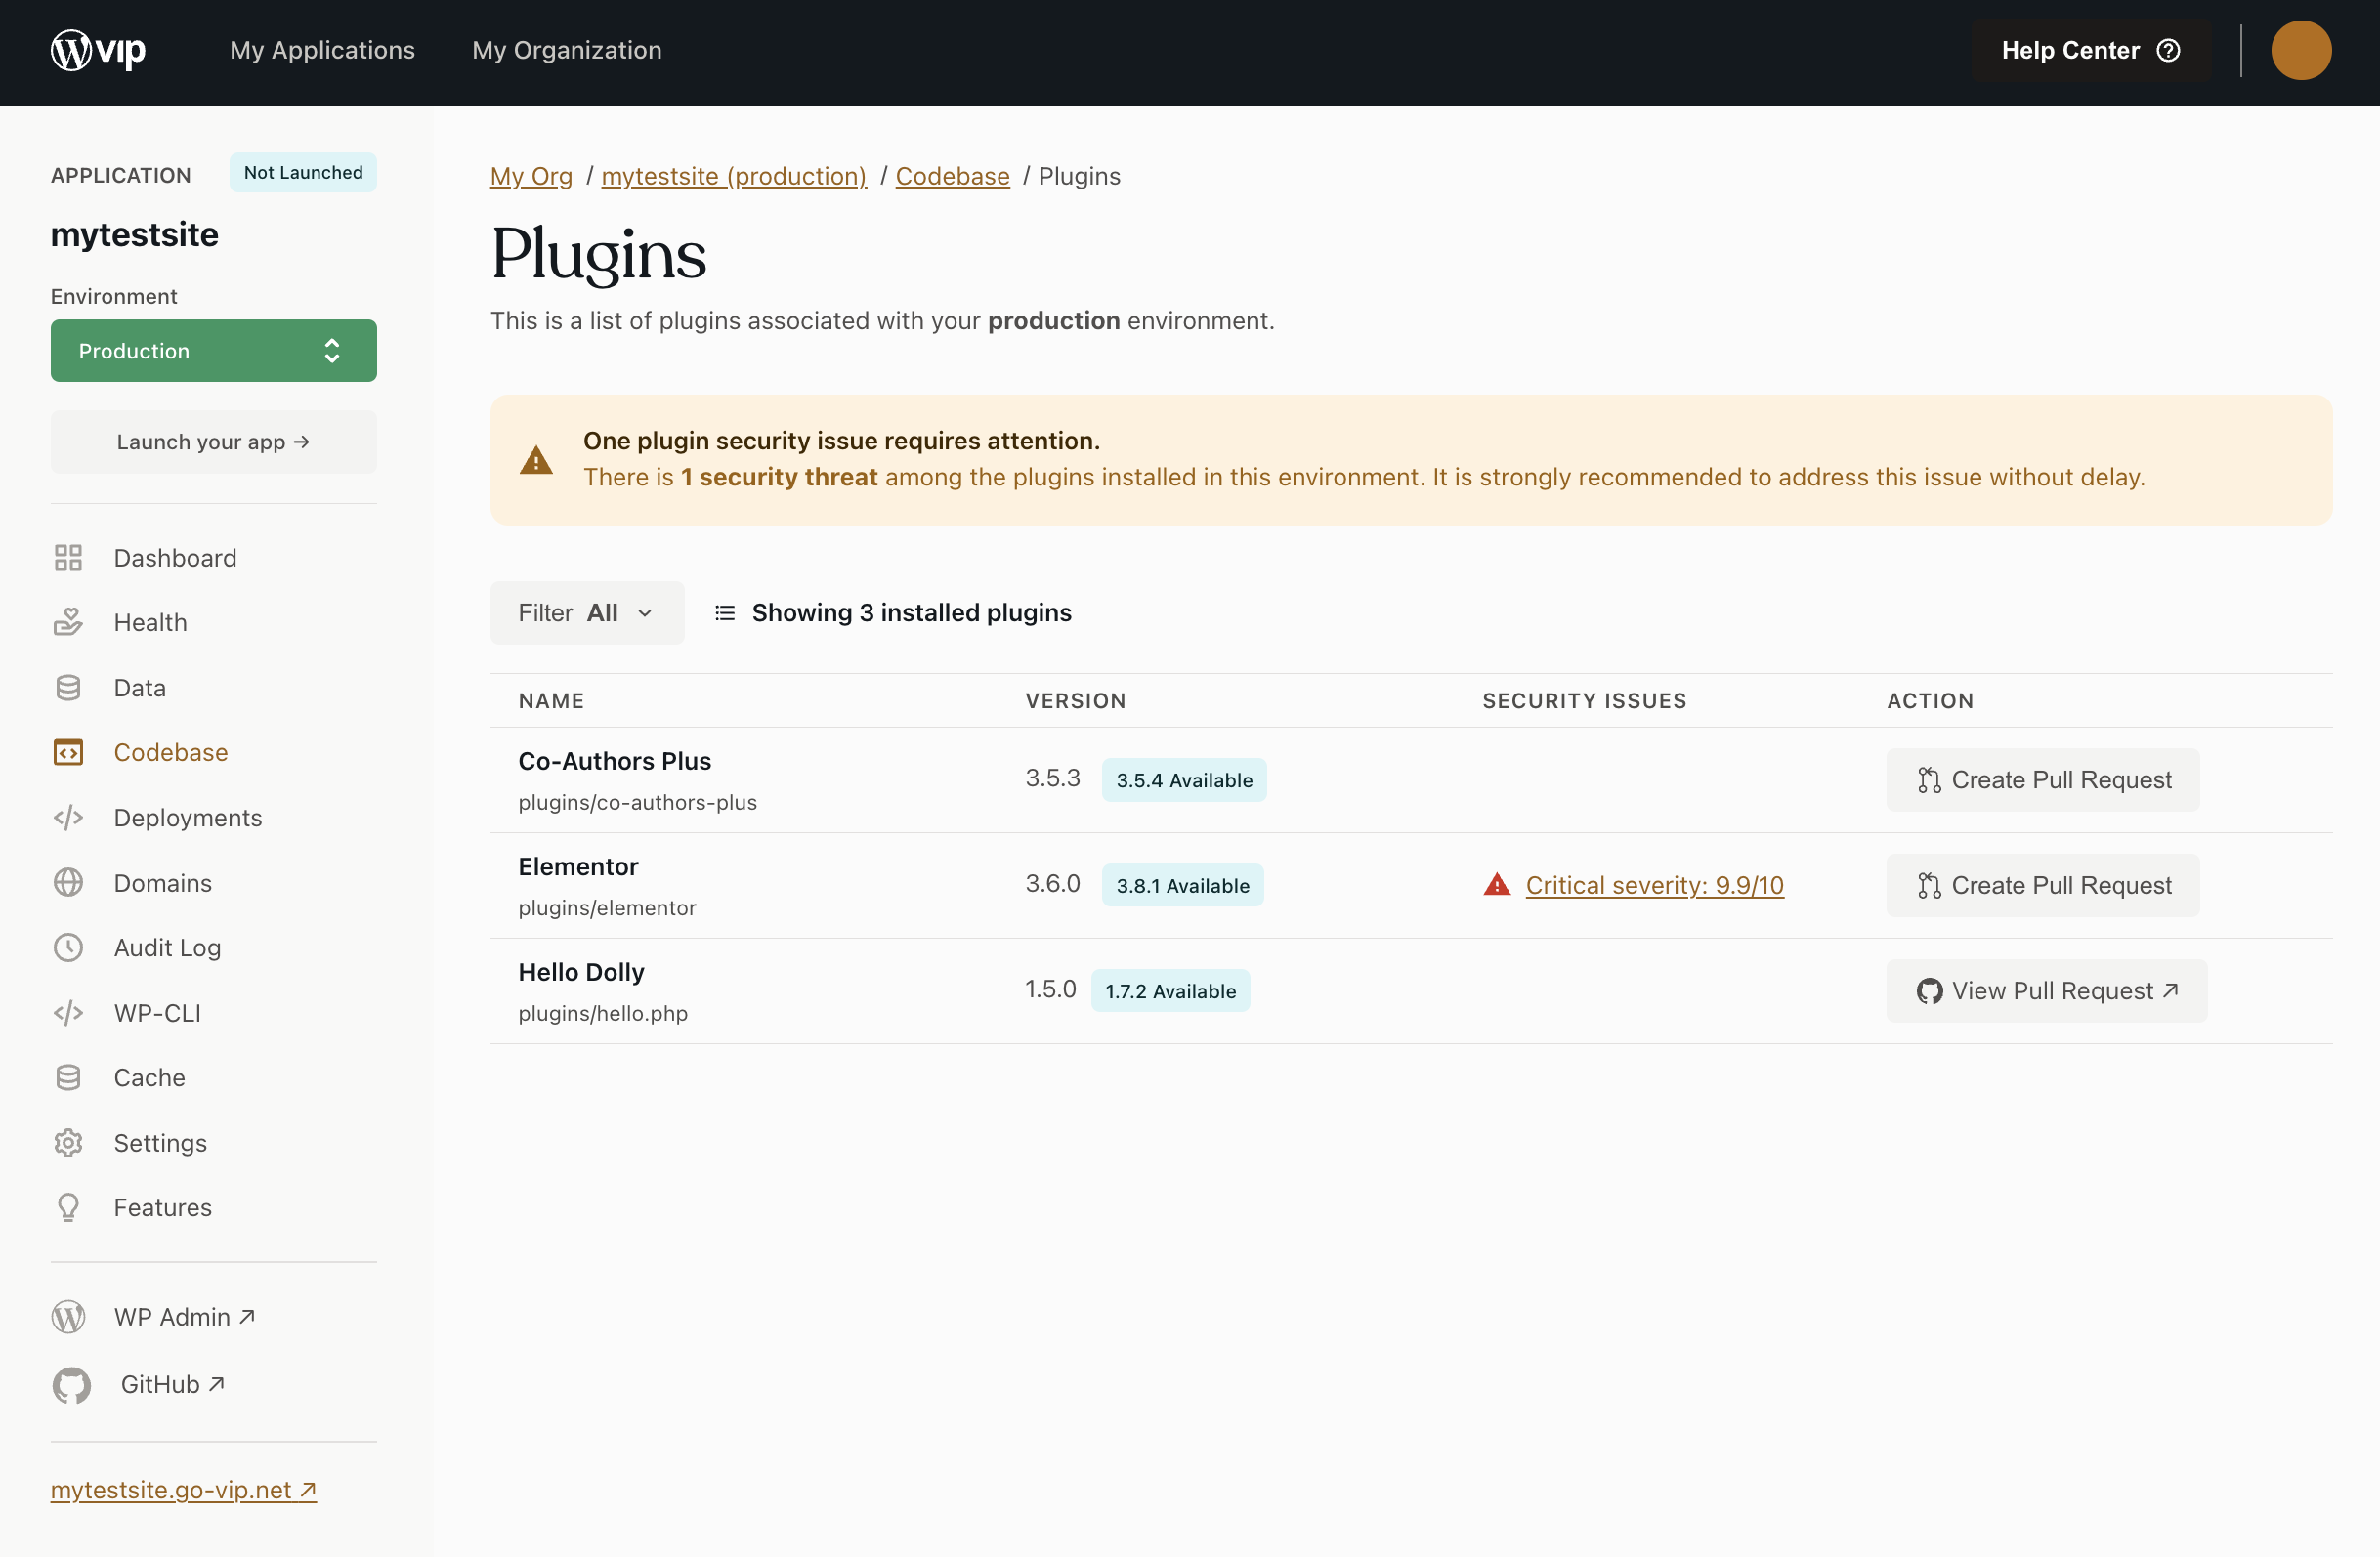Click the Settings gear icon
Screen dimensions: 2380x1557
(x=68, y=1143)
